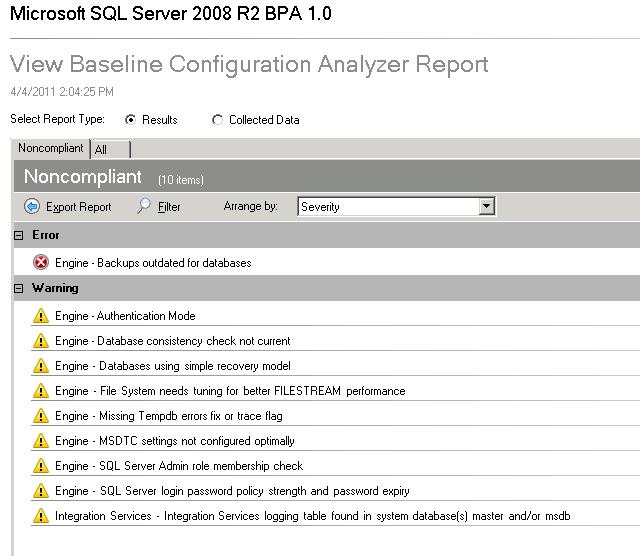This screenshot has height=556, width=640.
Task: Switch to the All tab
Action: tap(101, 149)
